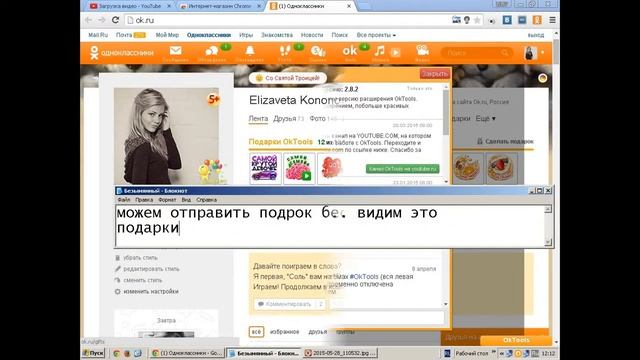Open Почта in the top bar
Image resolution: width=640 pixels, height=360 pixels.
point(124,35)
